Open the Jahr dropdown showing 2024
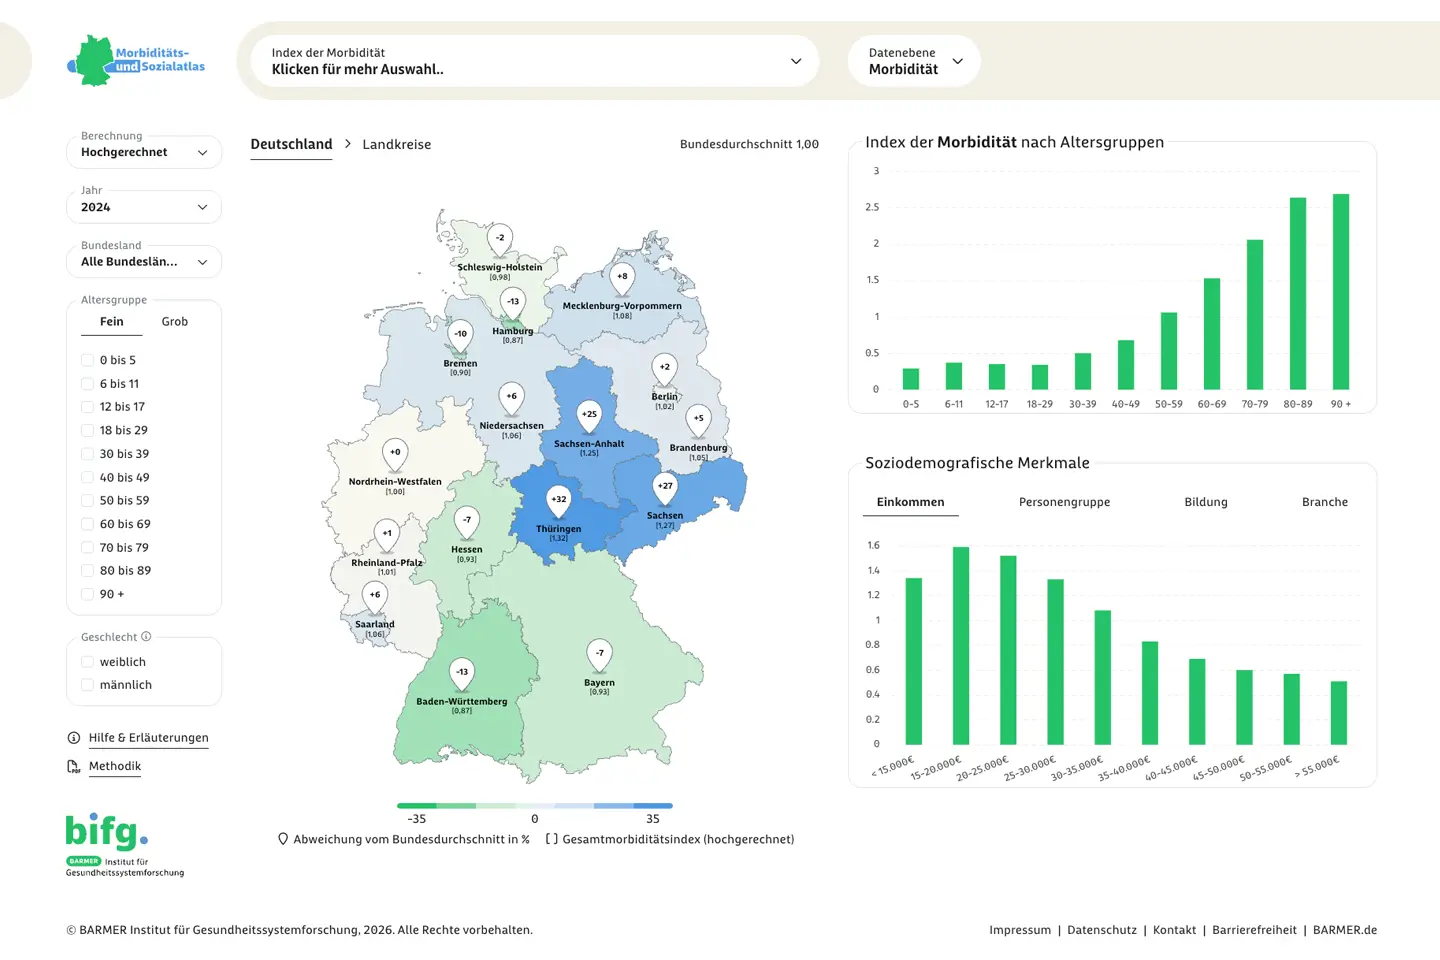Viewport: 1440px width, 960px height. click(144, 207)
